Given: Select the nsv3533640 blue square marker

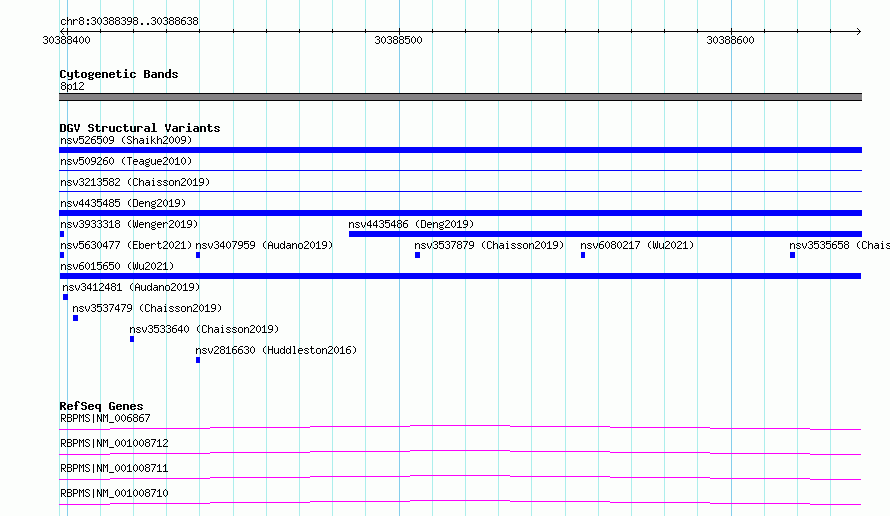Looking at the screenshot, I should [132, 339].
